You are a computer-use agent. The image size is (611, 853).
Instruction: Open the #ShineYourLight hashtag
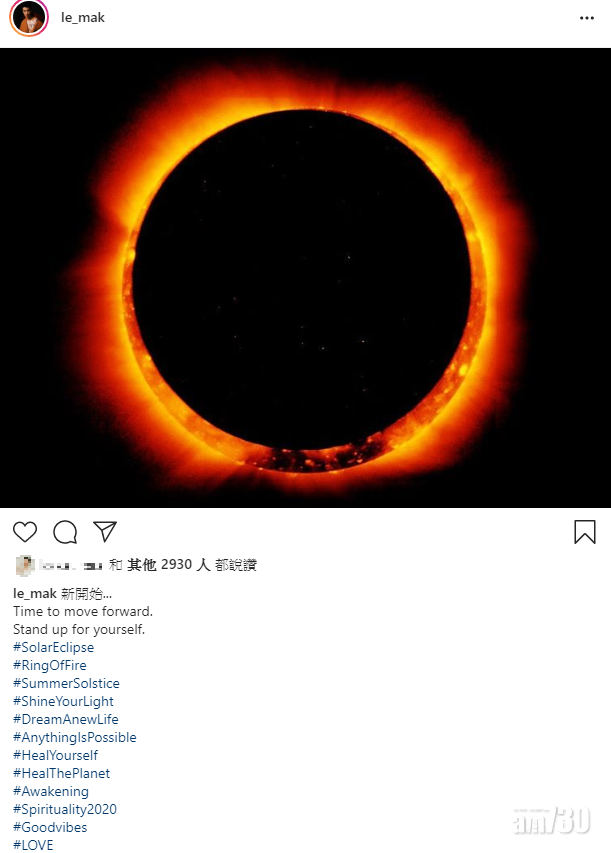pos(63,701)
